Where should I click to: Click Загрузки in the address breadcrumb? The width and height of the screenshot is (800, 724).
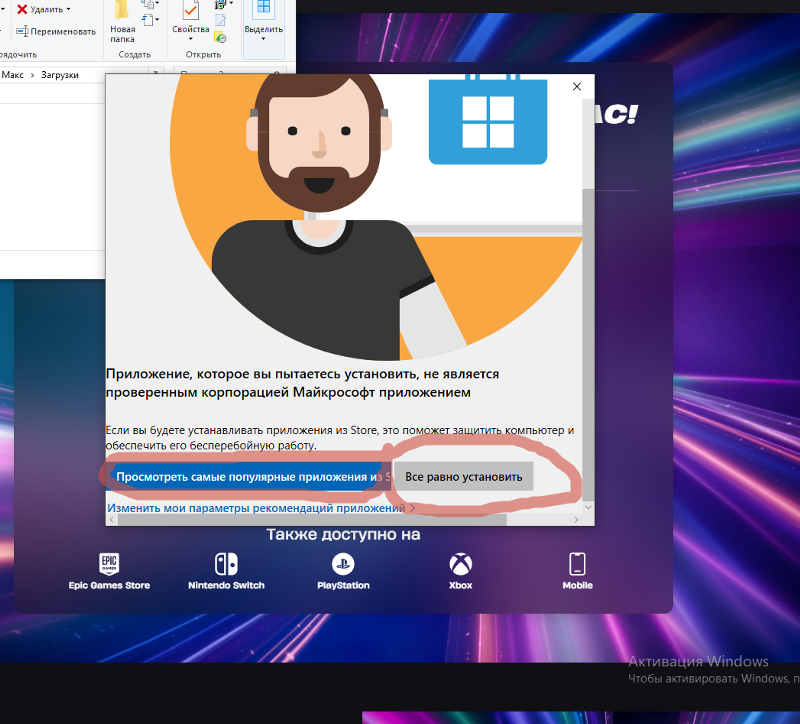coord(59,75)
